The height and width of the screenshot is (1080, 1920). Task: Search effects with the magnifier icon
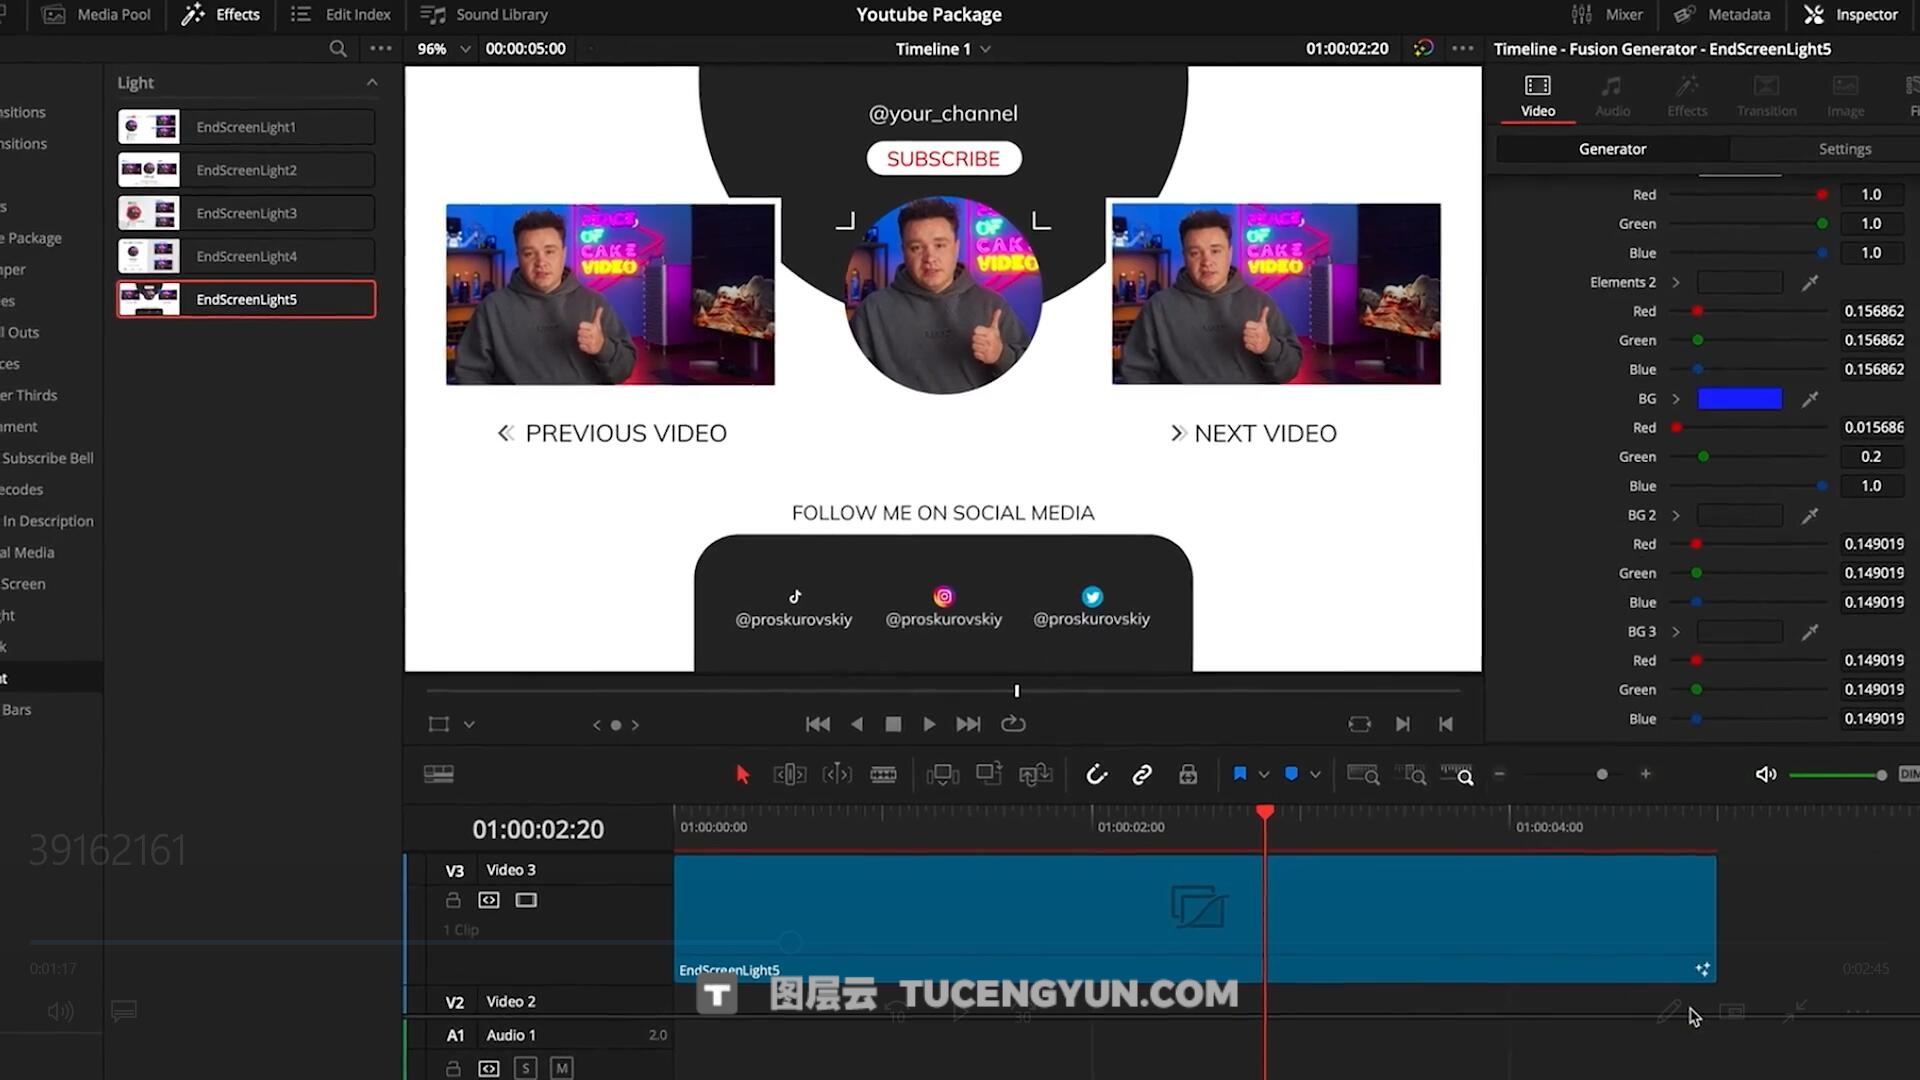[x=338, y=48]
